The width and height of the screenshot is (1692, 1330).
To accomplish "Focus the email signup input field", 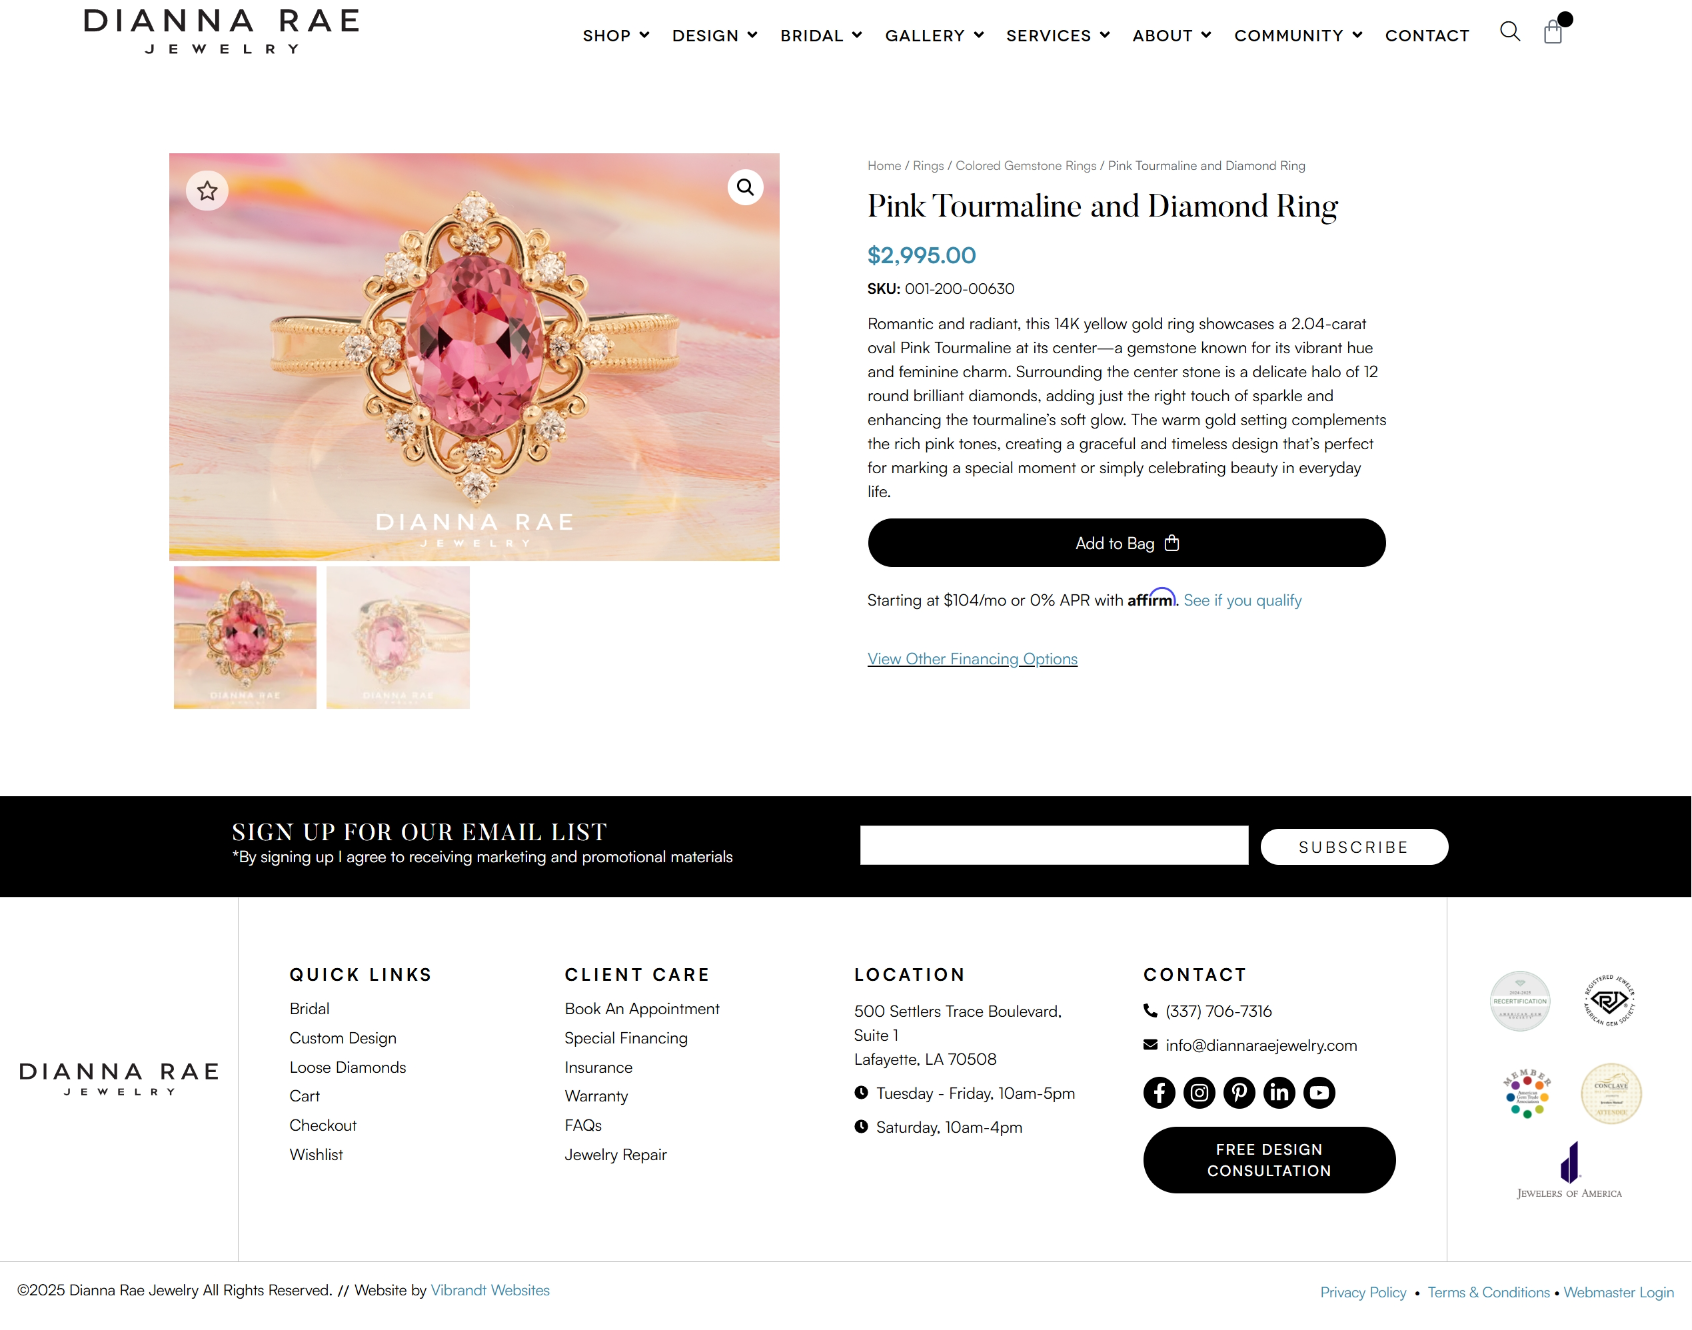I will point(1054,845).
